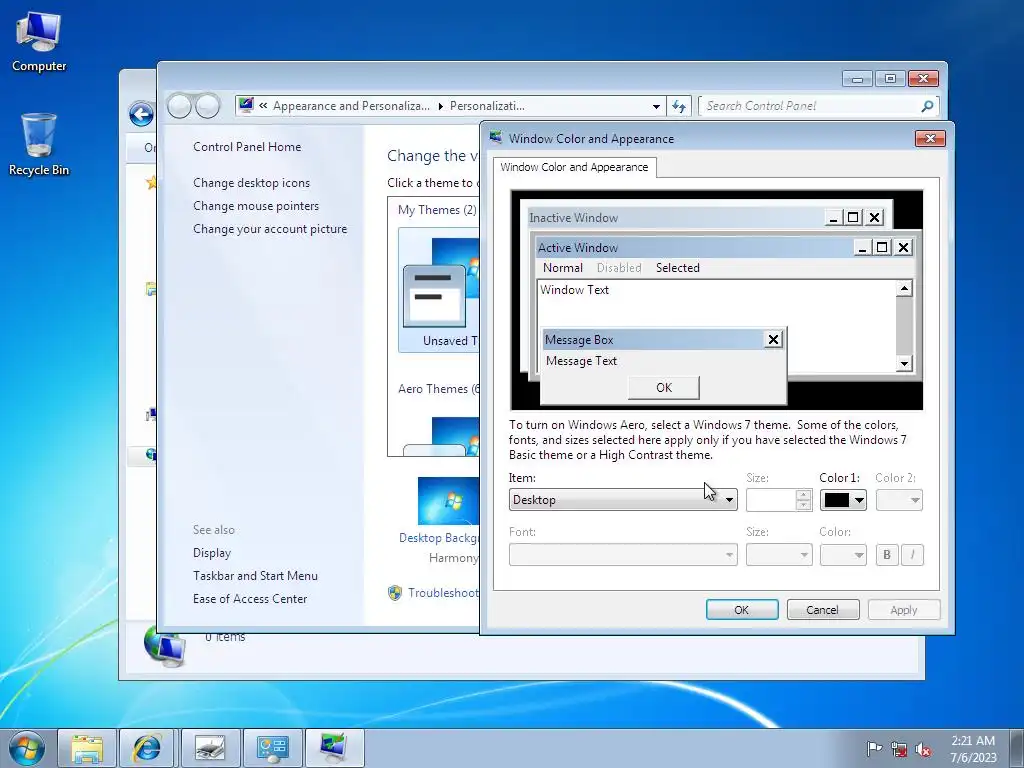
Task: Click the Window Color and Appearance title icon
Action: point(496,137)
